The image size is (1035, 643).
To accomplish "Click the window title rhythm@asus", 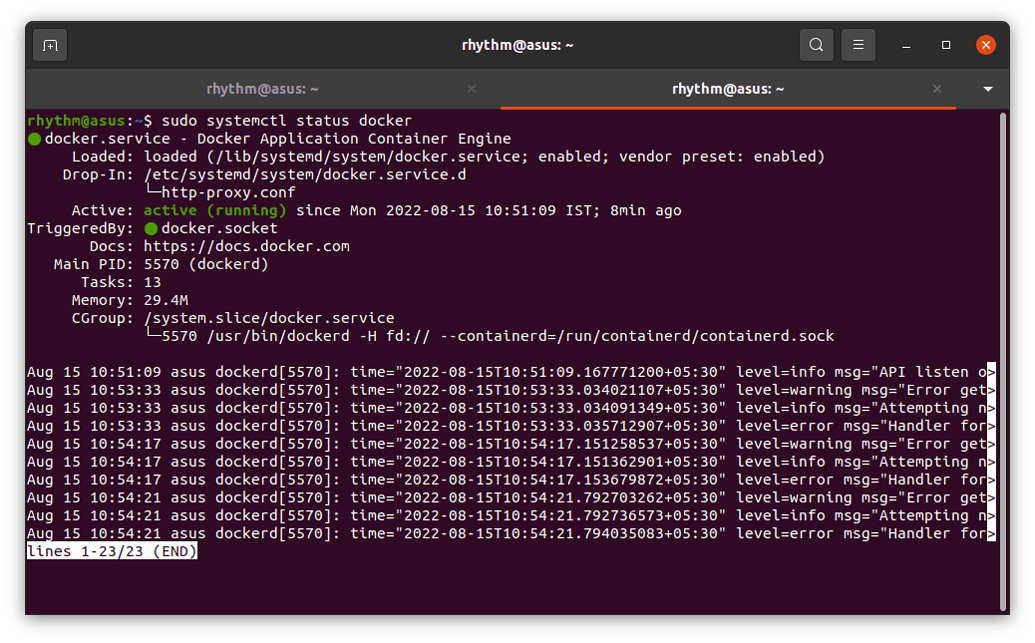I will [x=517, y=45].
